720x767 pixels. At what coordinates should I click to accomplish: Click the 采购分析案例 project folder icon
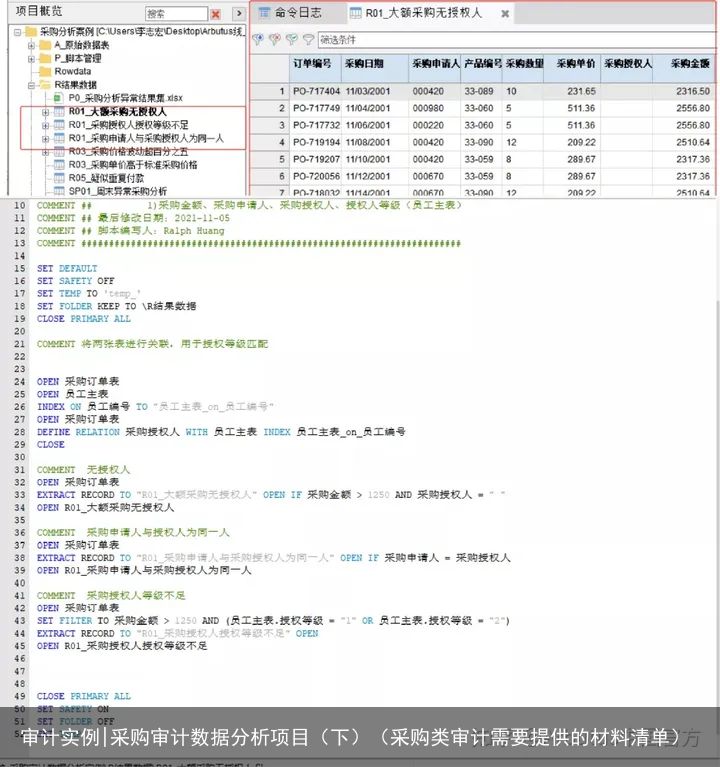click(31, 32)
